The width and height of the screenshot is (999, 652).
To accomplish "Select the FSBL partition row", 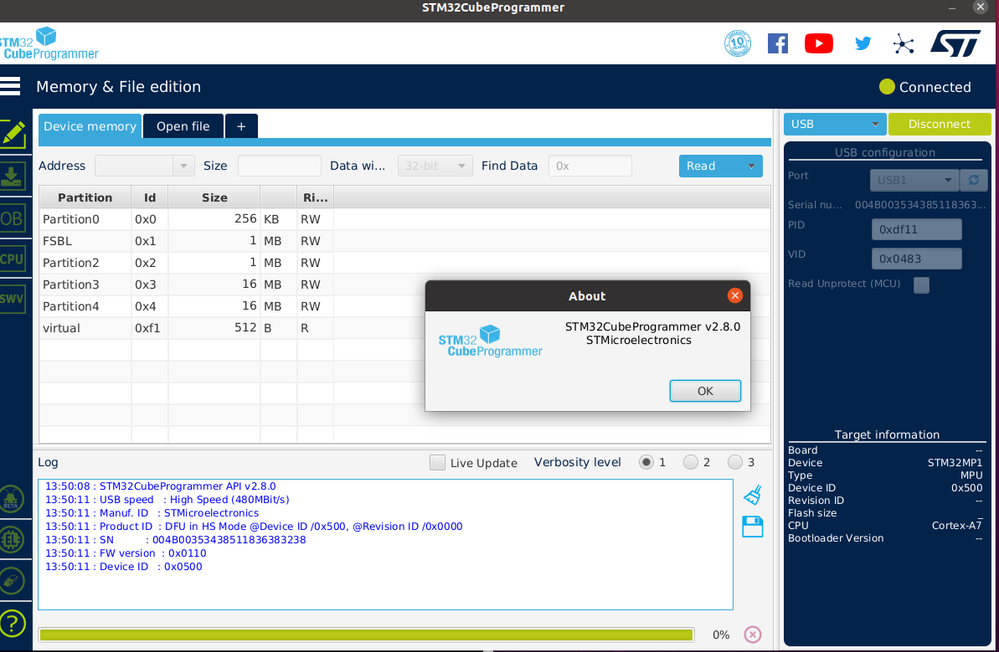I will [x=404, y=241].
